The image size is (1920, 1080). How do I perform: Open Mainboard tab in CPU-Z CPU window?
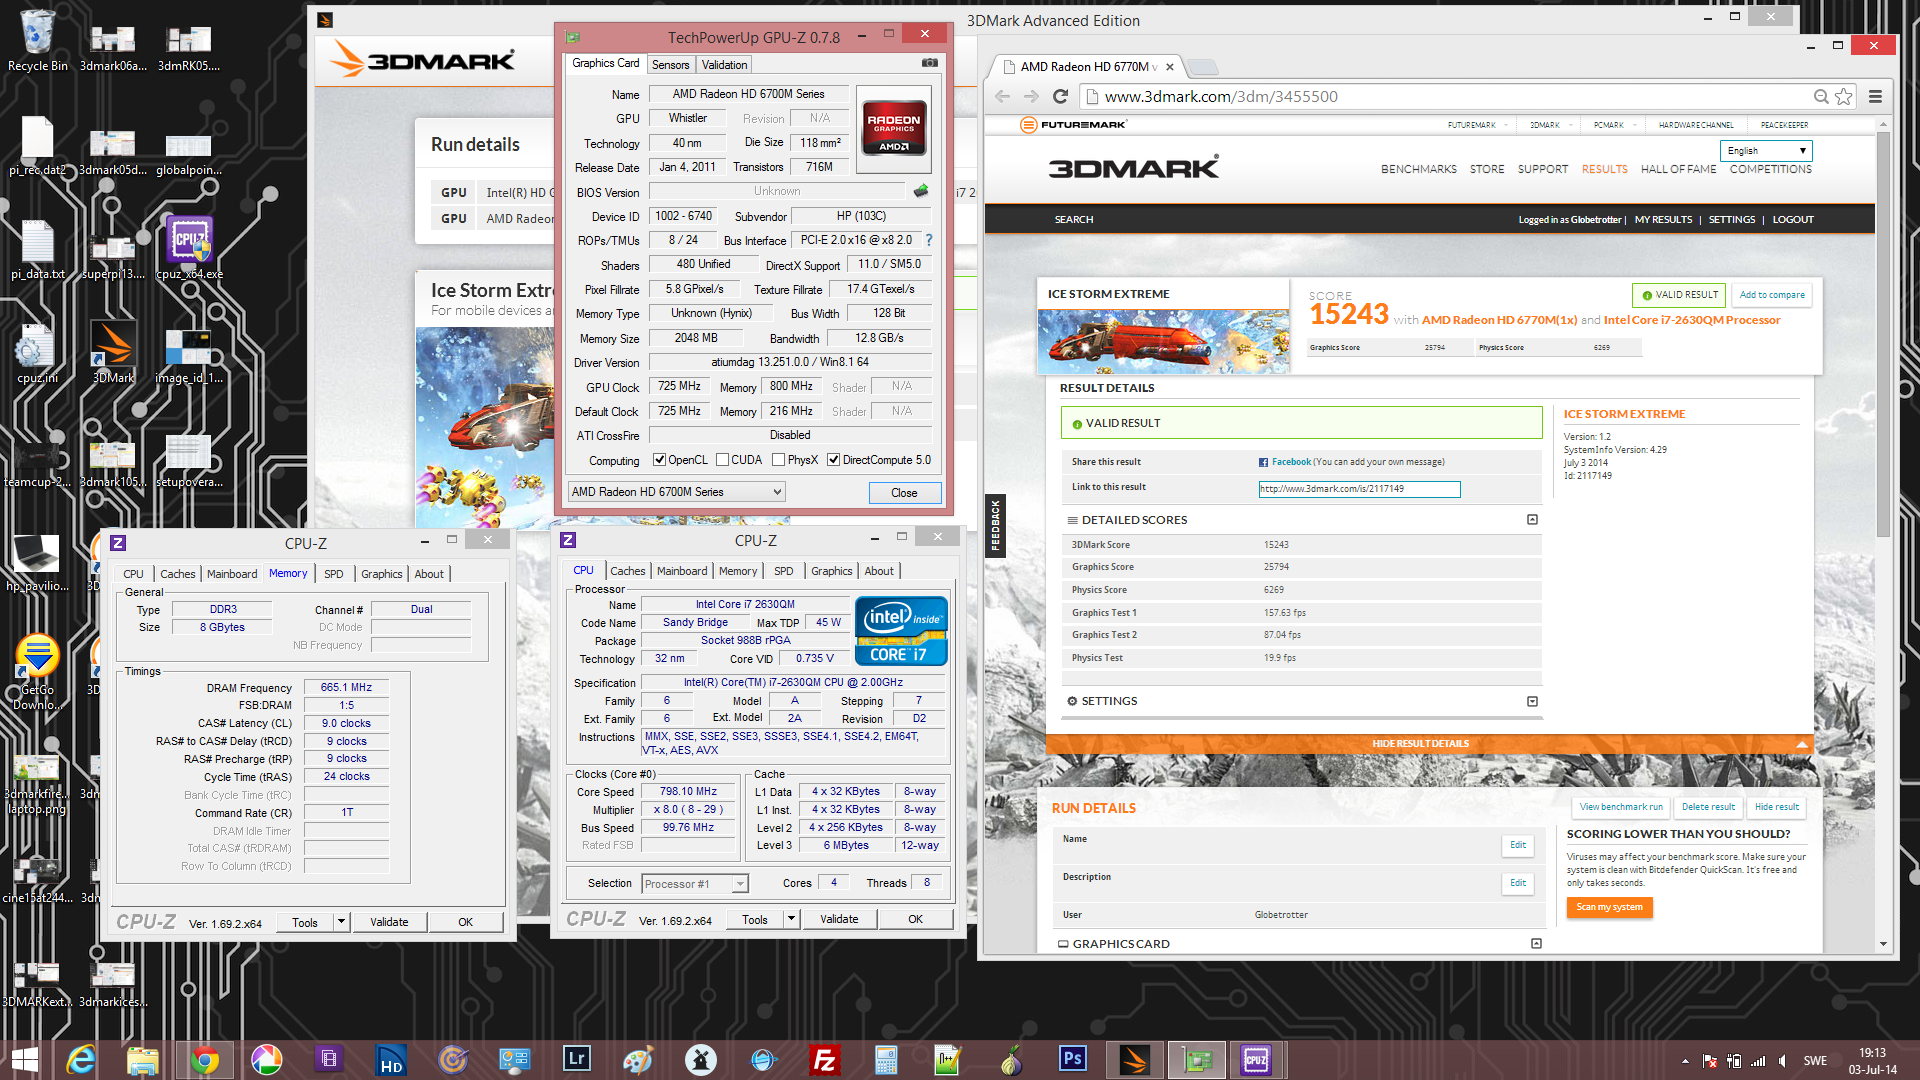tap(682, 571)
